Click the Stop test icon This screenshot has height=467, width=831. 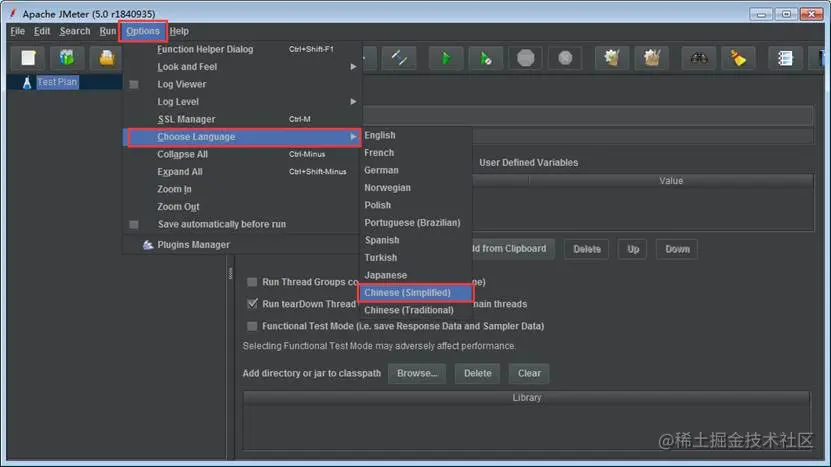coord(525,58)
